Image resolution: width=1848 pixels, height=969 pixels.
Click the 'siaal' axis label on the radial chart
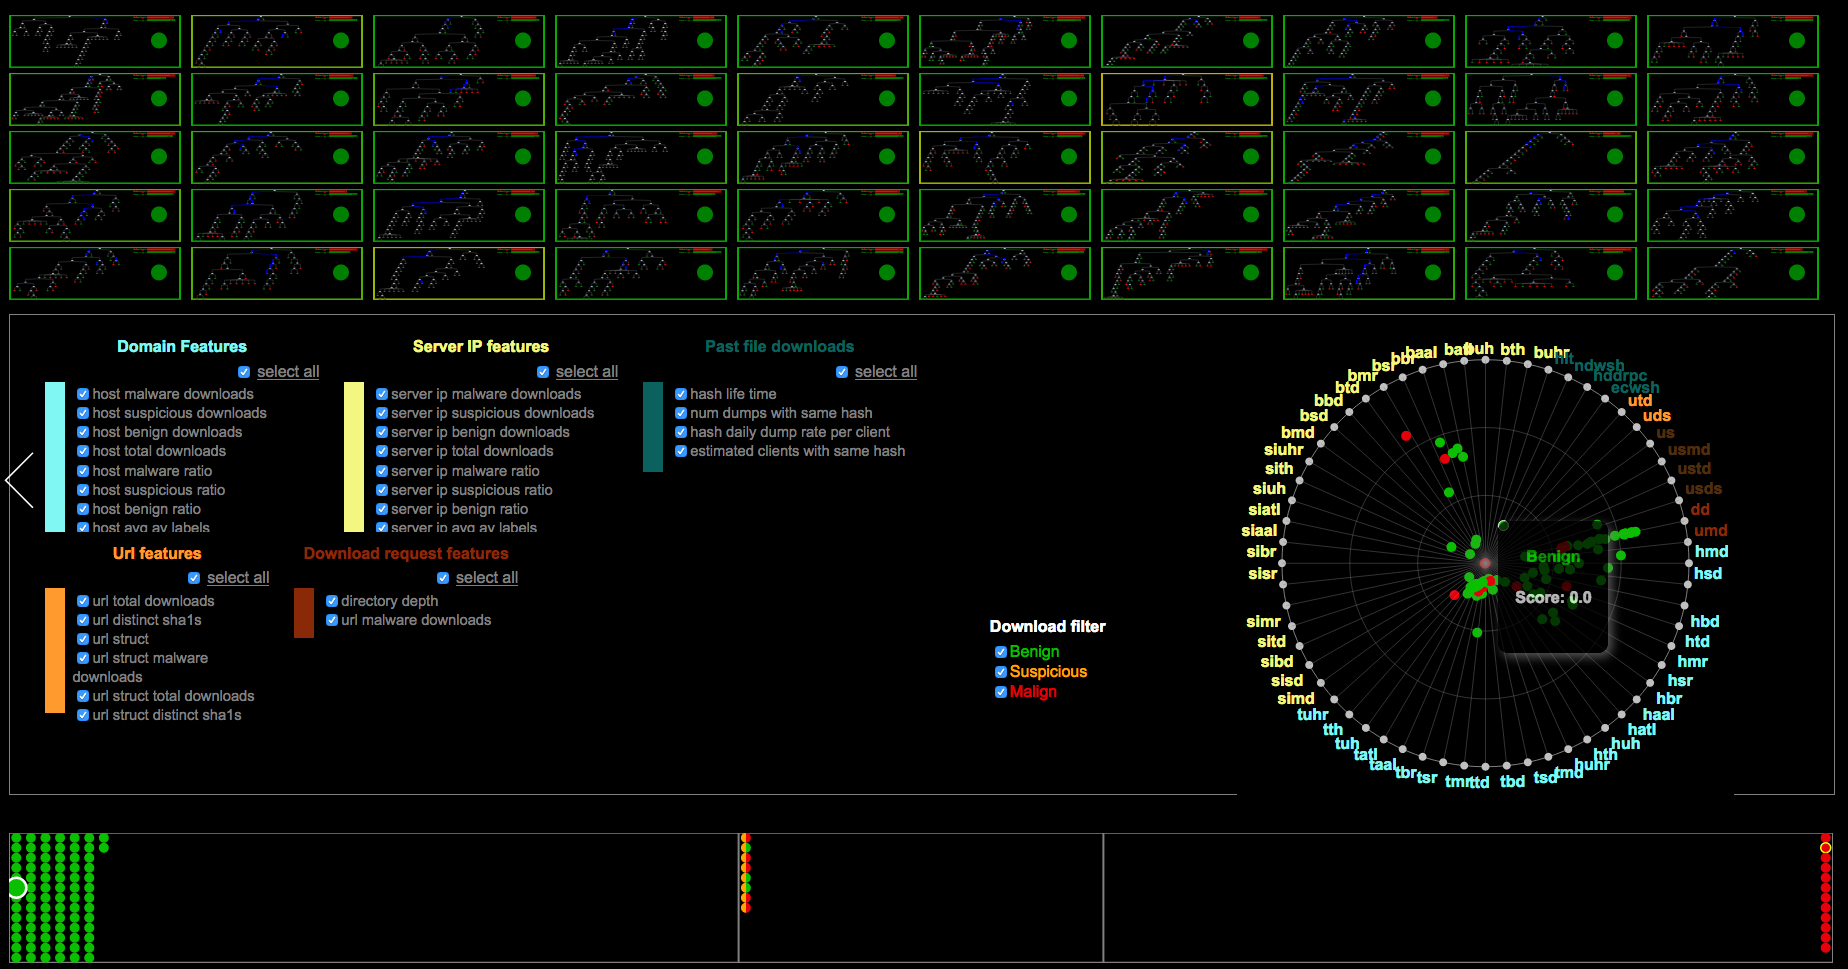click(1259, 530)
